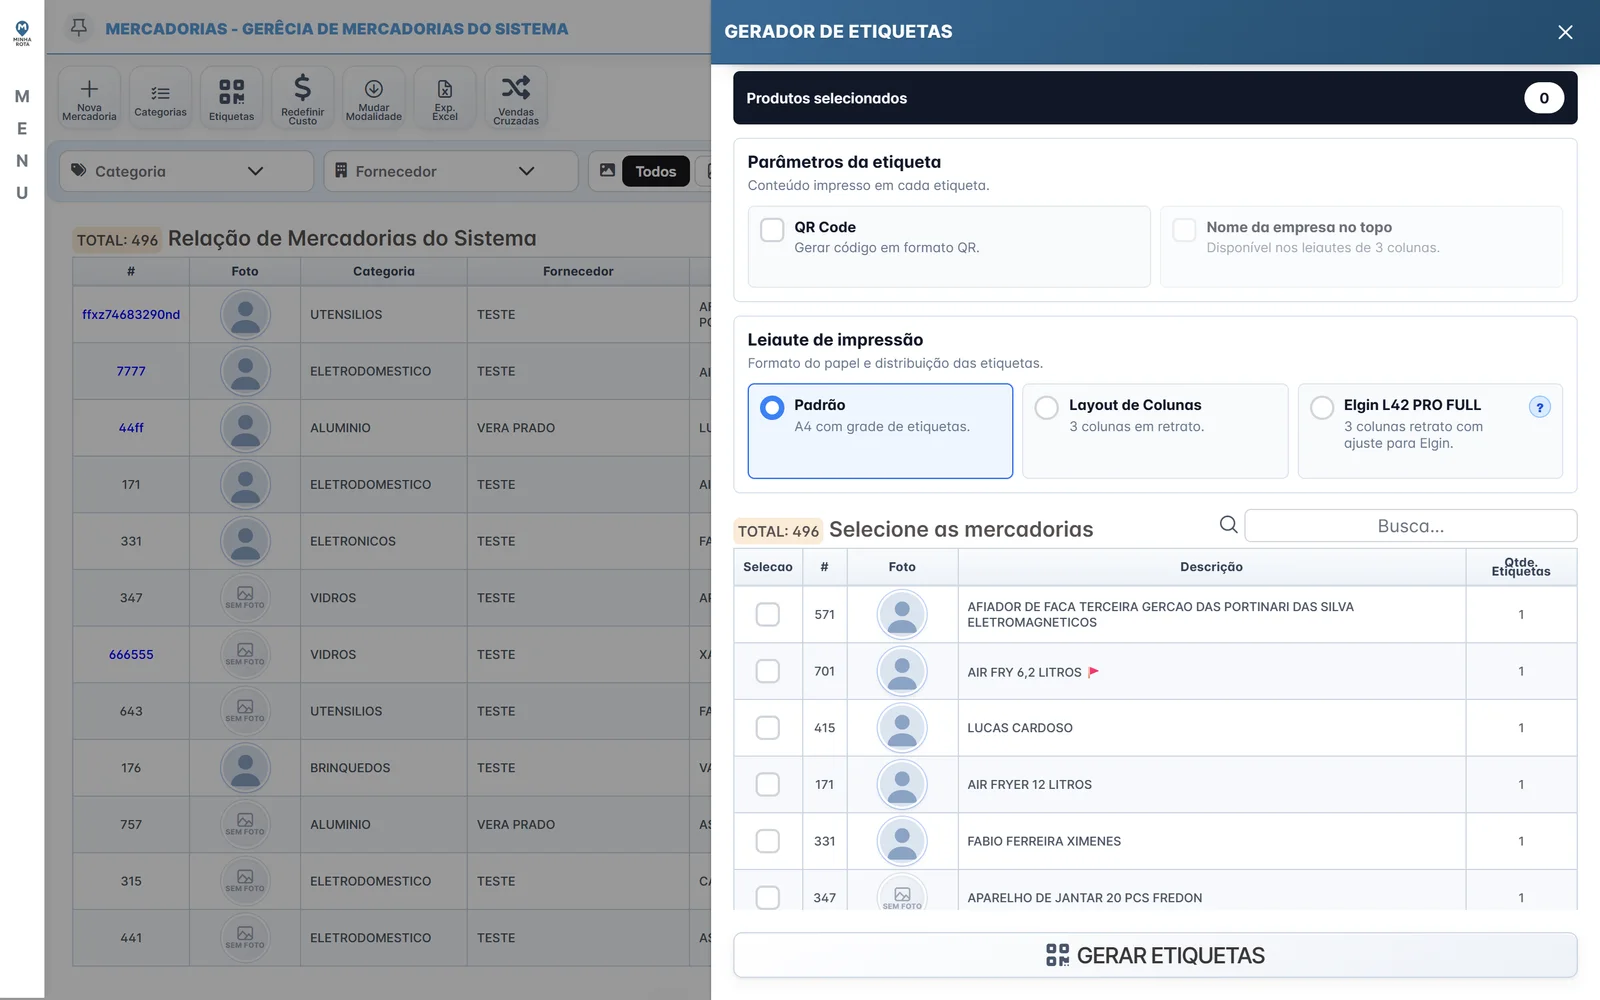Viewport: 1600px width, 1000px height.
Task: Close the Gerador de Etiquetas panel
Action: (x=1565, y=32)
